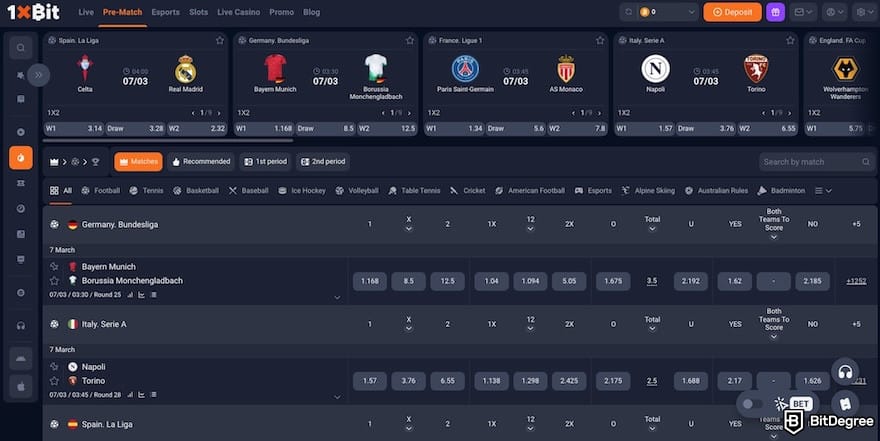Click the headset icon in left sidebar
Screen dimensions: 880x441
(21, 325)
